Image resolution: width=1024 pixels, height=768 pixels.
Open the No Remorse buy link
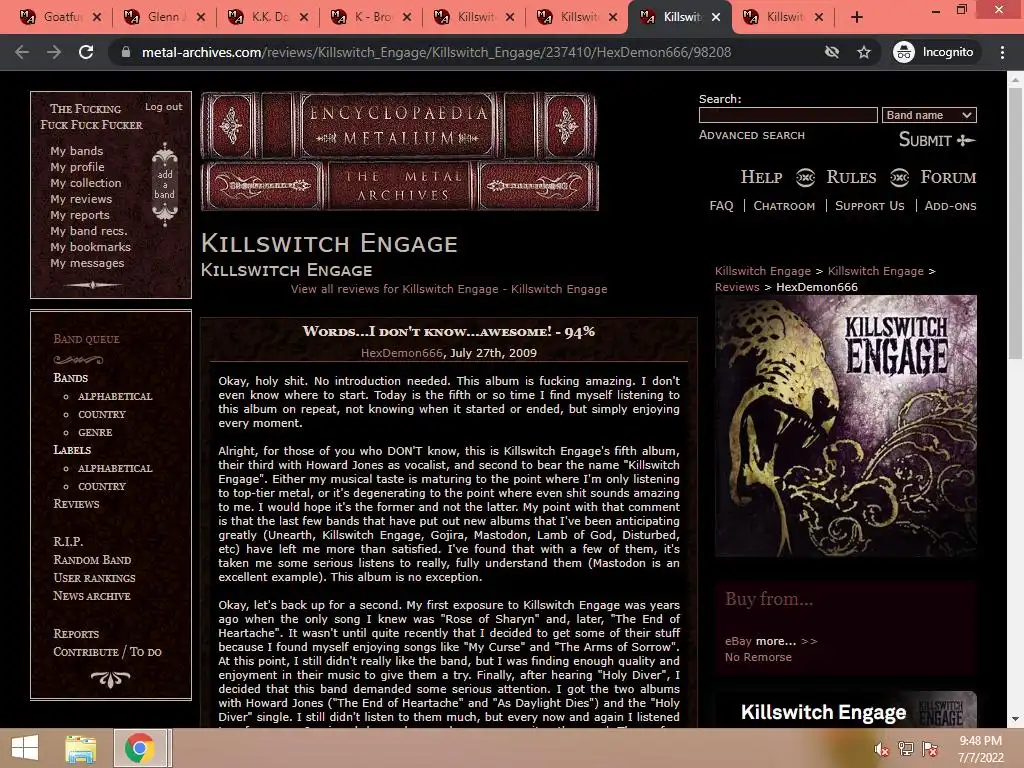click(758, 657)
